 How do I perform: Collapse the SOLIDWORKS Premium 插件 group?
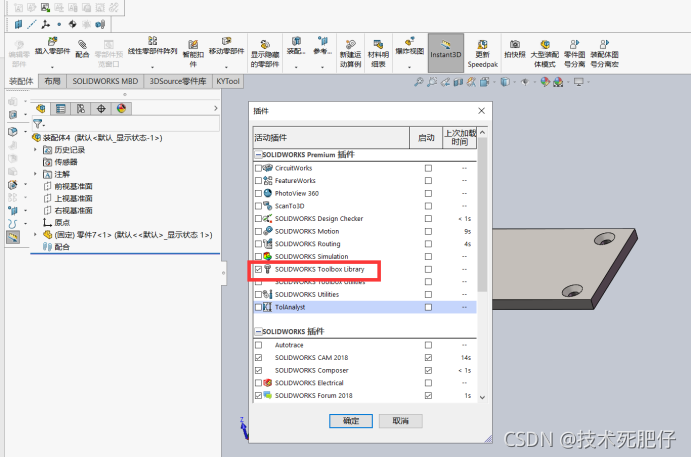[258, 155]
